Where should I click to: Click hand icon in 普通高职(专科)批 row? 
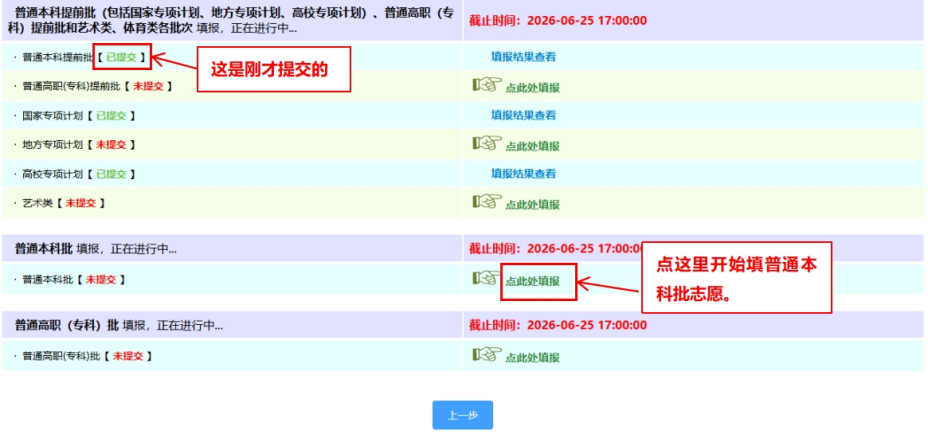click(486, 354)
